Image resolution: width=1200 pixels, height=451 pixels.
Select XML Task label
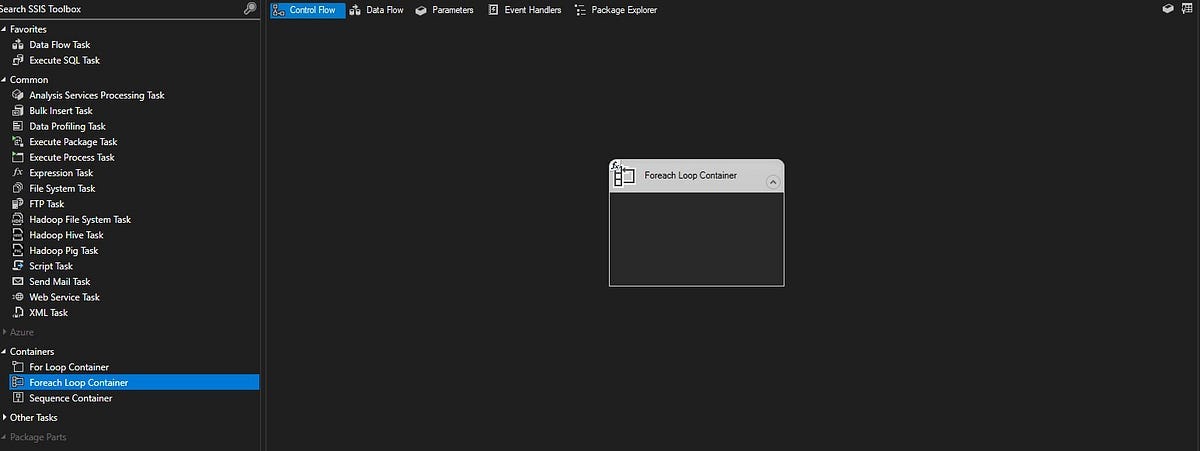click(x=49, y=313)
